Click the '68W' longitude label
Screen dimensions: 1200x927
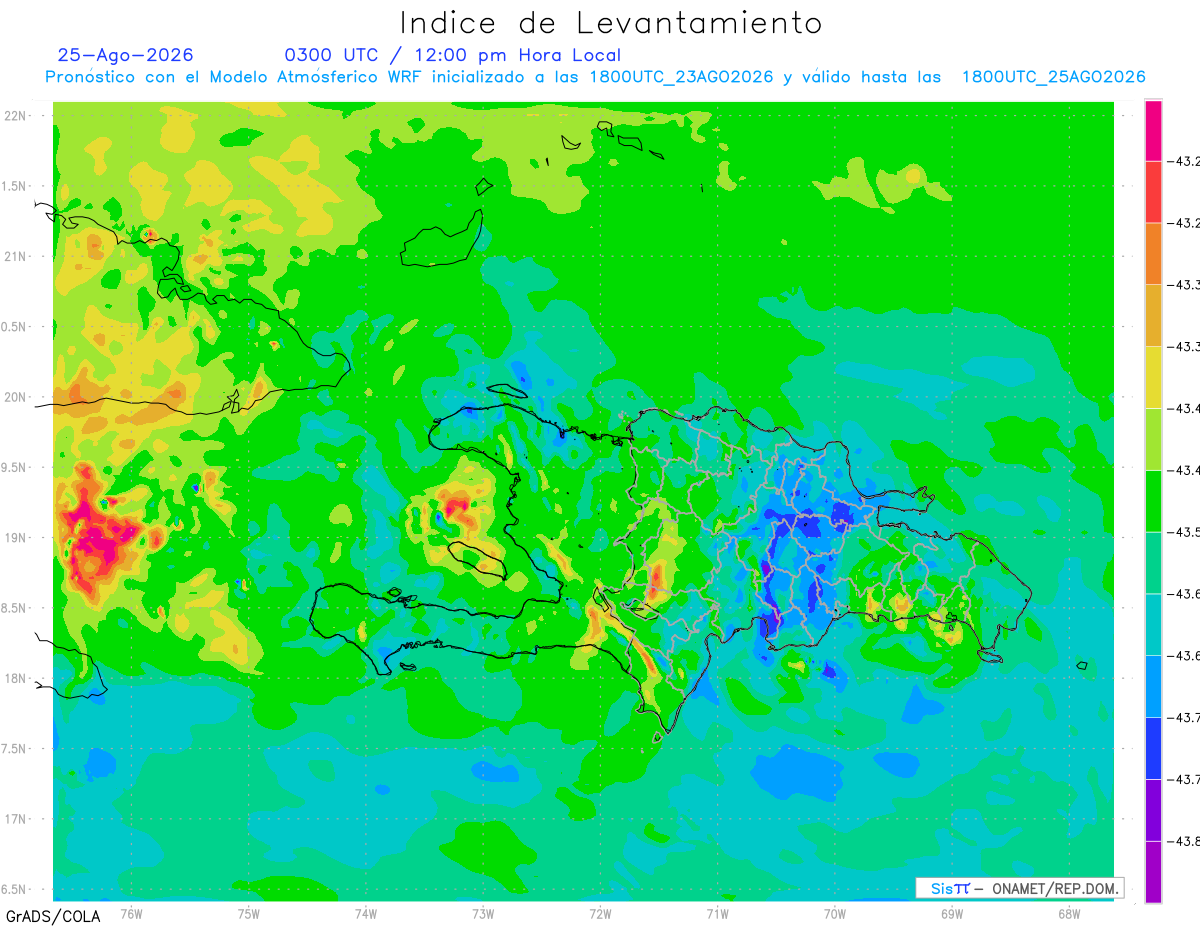[x=1068, y=913]
